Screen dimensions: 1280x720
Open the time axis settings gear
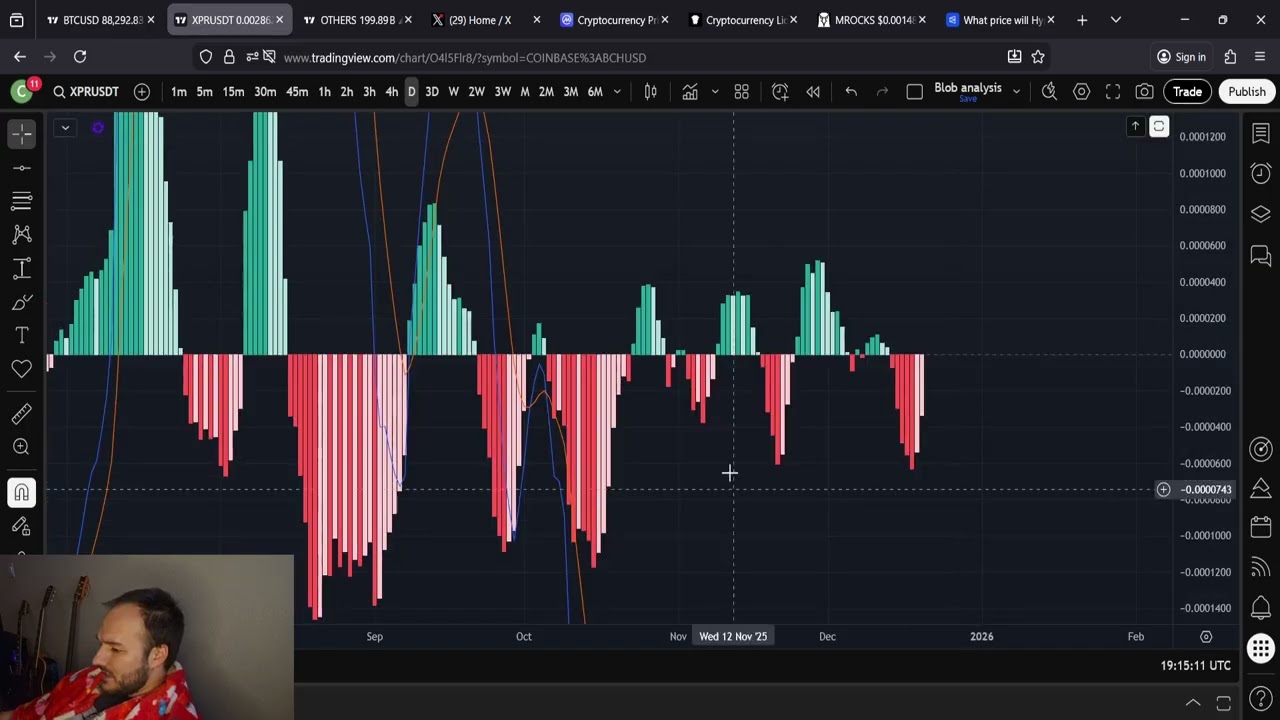click(1206, 637)
